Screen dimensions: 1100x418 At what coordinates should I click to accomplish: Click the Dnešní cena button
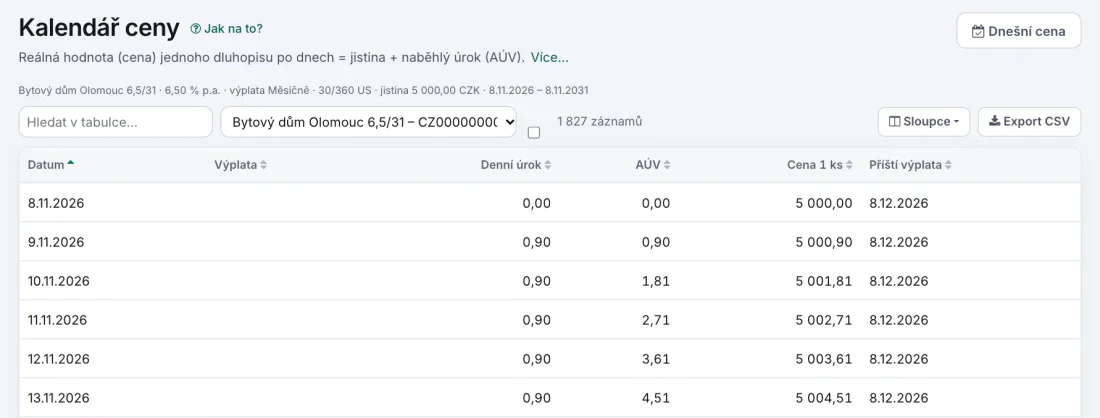pos(1019,31)
